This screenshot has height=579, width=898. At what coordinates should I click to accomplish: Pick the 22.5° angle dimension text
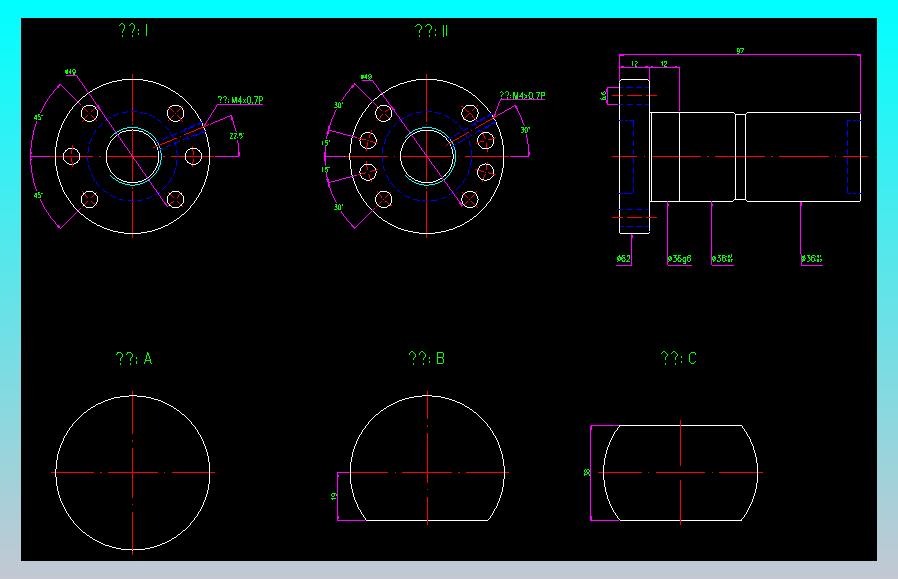pos(237,136)
